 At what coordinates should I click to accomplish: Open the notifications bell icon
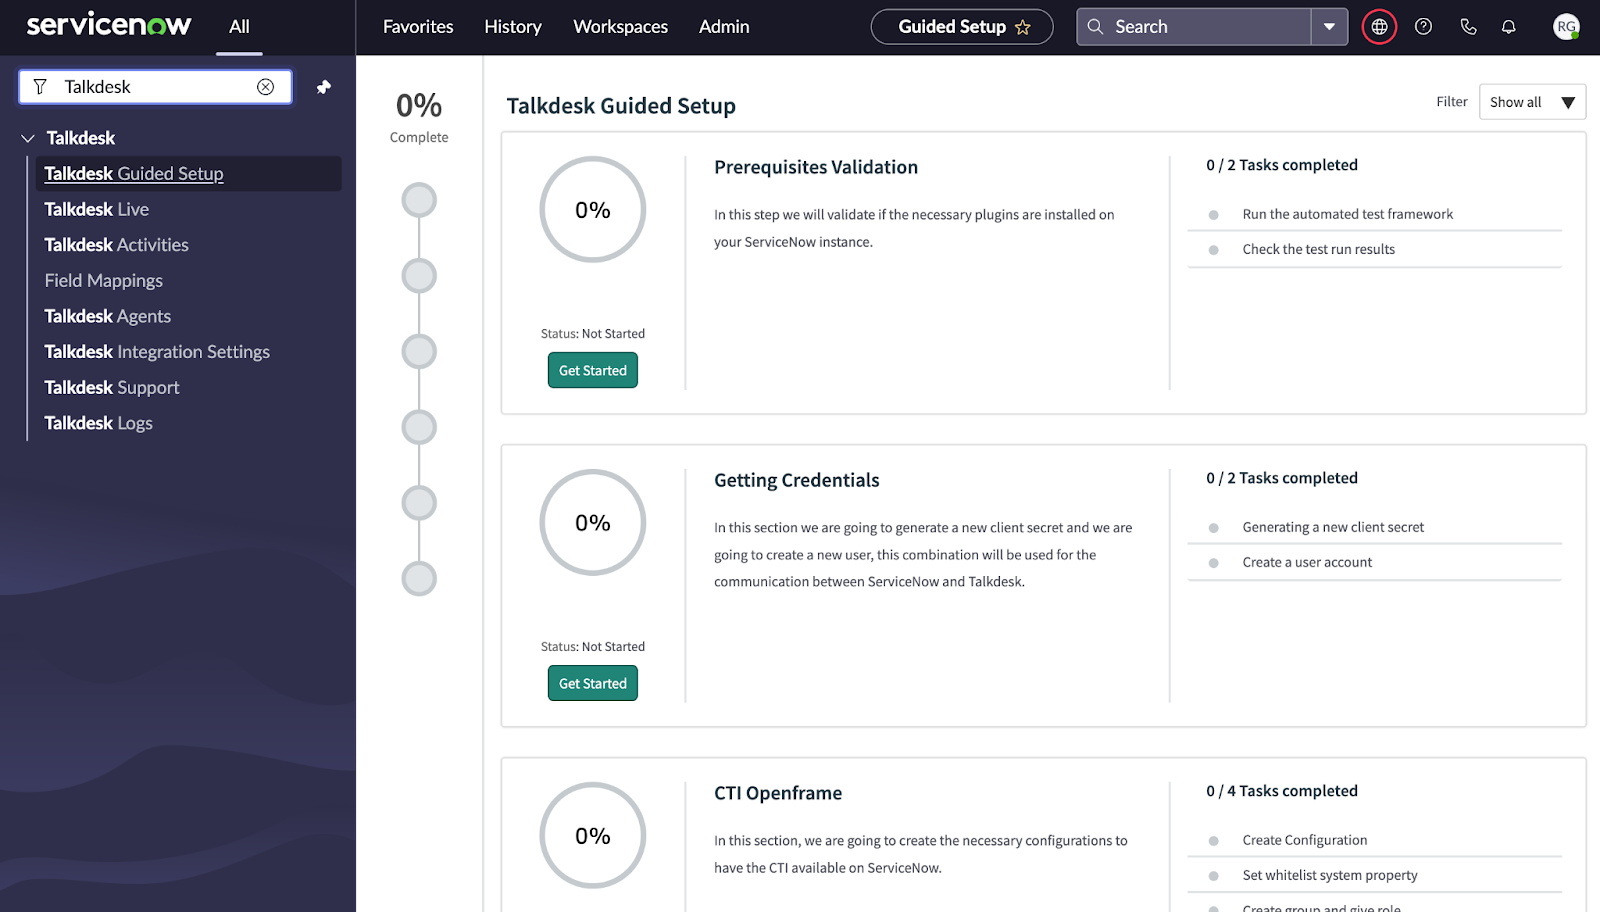tap(1508, 26)
